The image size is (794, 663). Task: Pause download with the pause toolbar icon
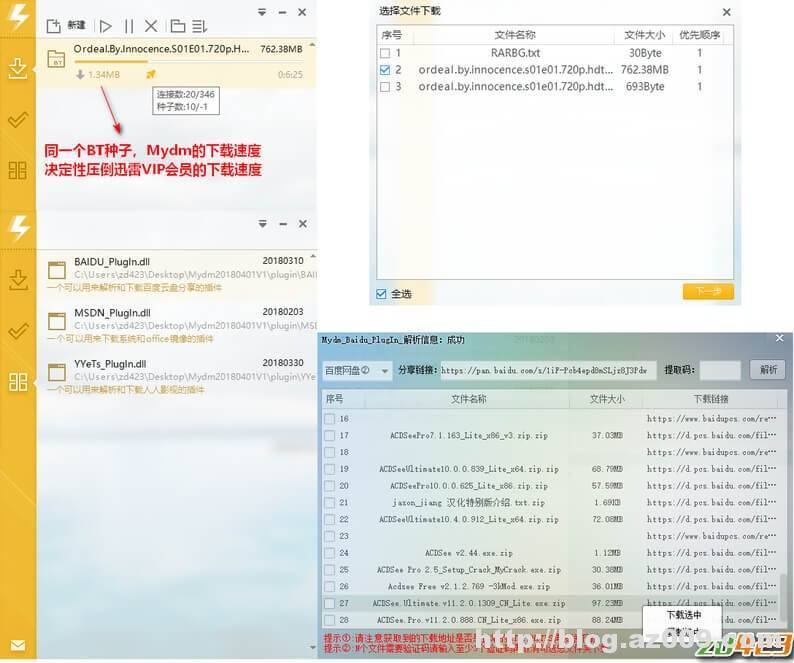click(x=129, y=26)
